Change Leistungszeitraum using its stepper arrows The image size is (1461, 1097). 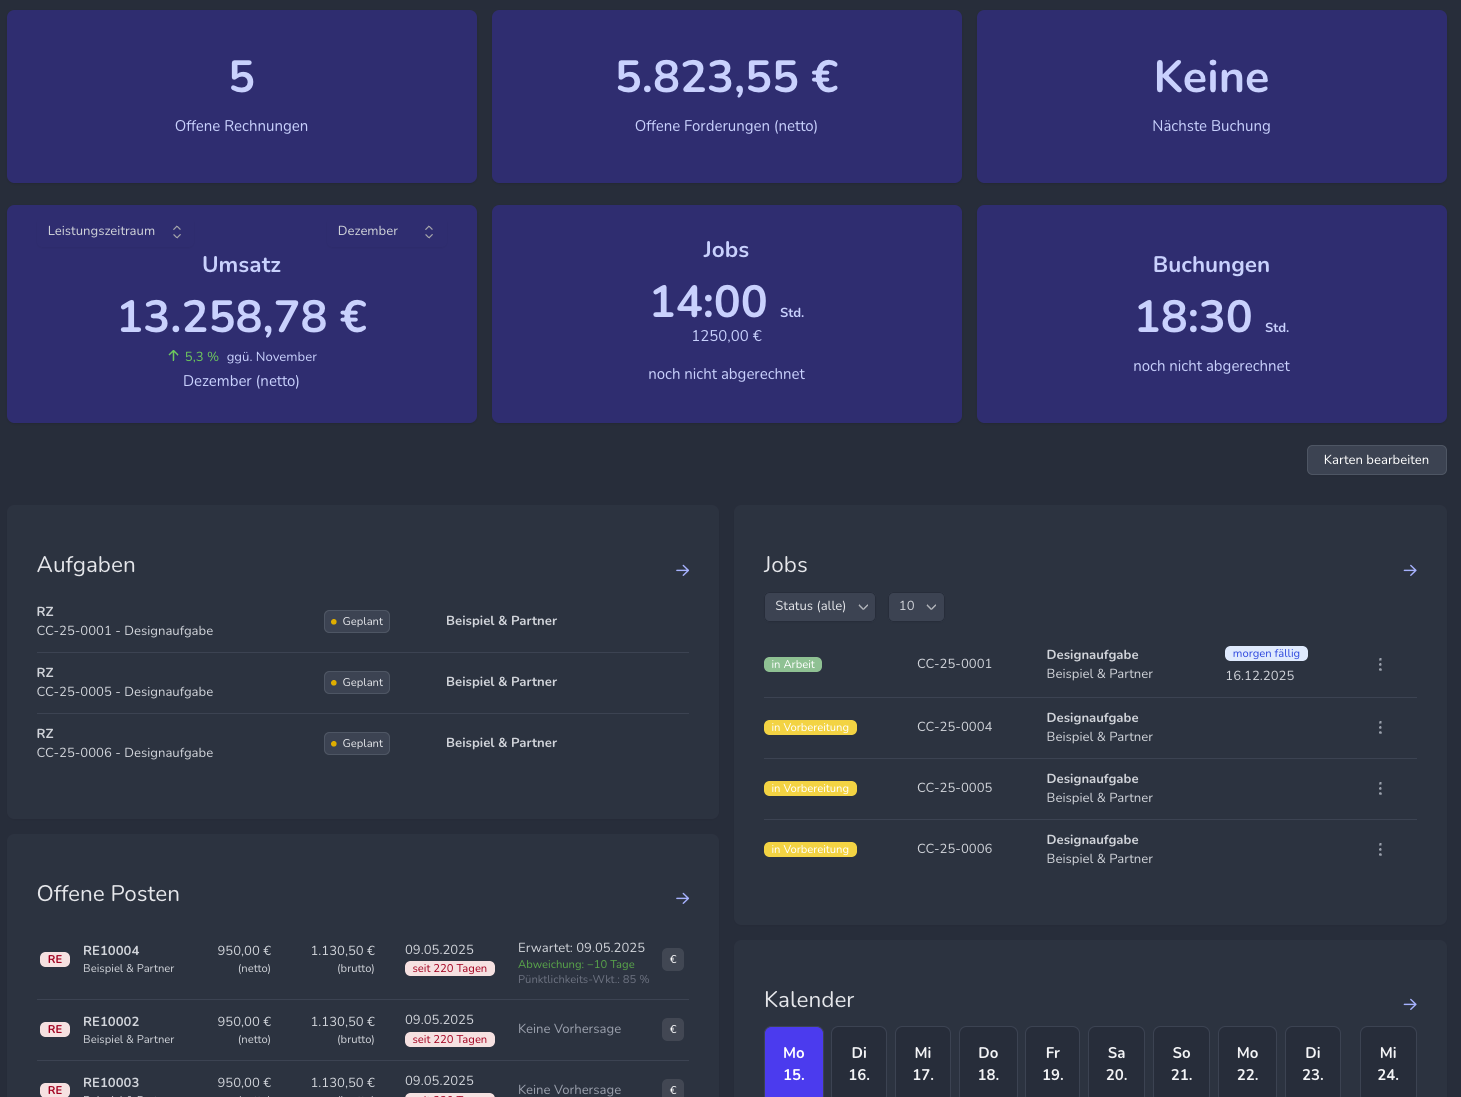coord(176,231)
